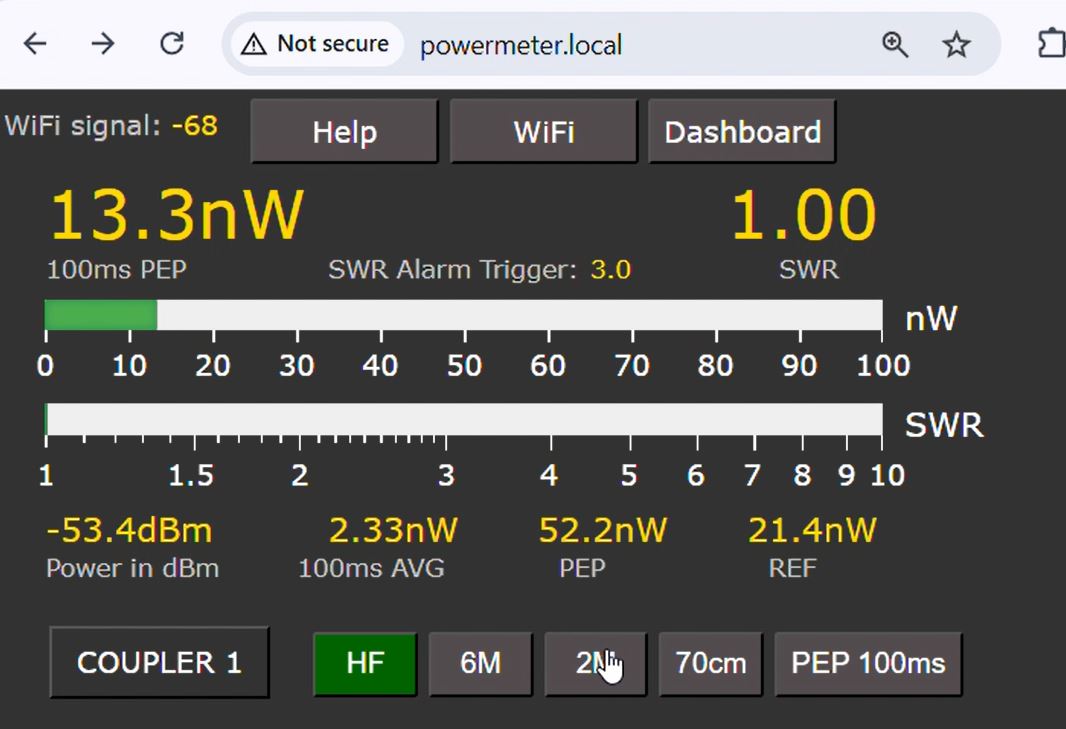Image resolution: width=1066 pixels, height=729 pixels.
Task: Switch to the Dashboard view
Action: [742, 132]
